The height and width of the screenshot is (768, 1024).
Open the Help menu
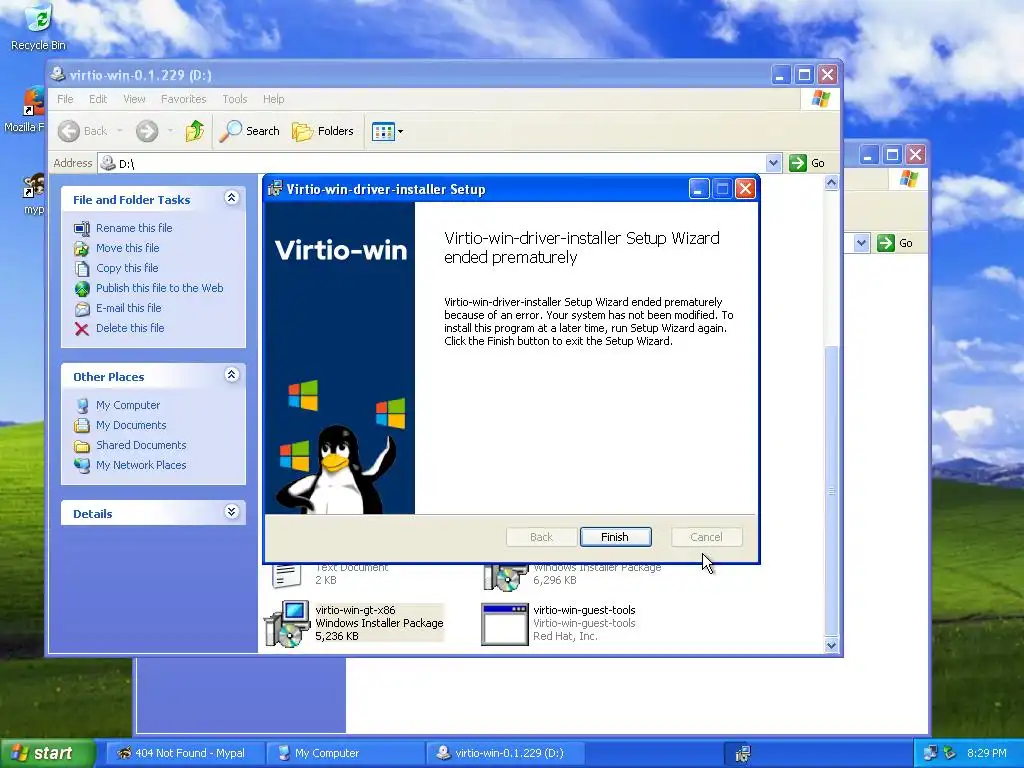pyautogui.click(x=274, y=99)
